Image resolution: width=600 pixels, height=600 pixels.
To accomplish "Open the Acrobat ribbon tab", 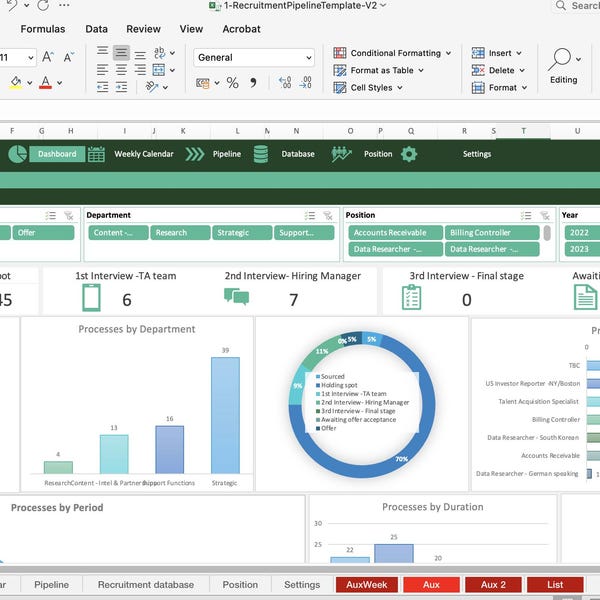I will [x=241, y=29].
